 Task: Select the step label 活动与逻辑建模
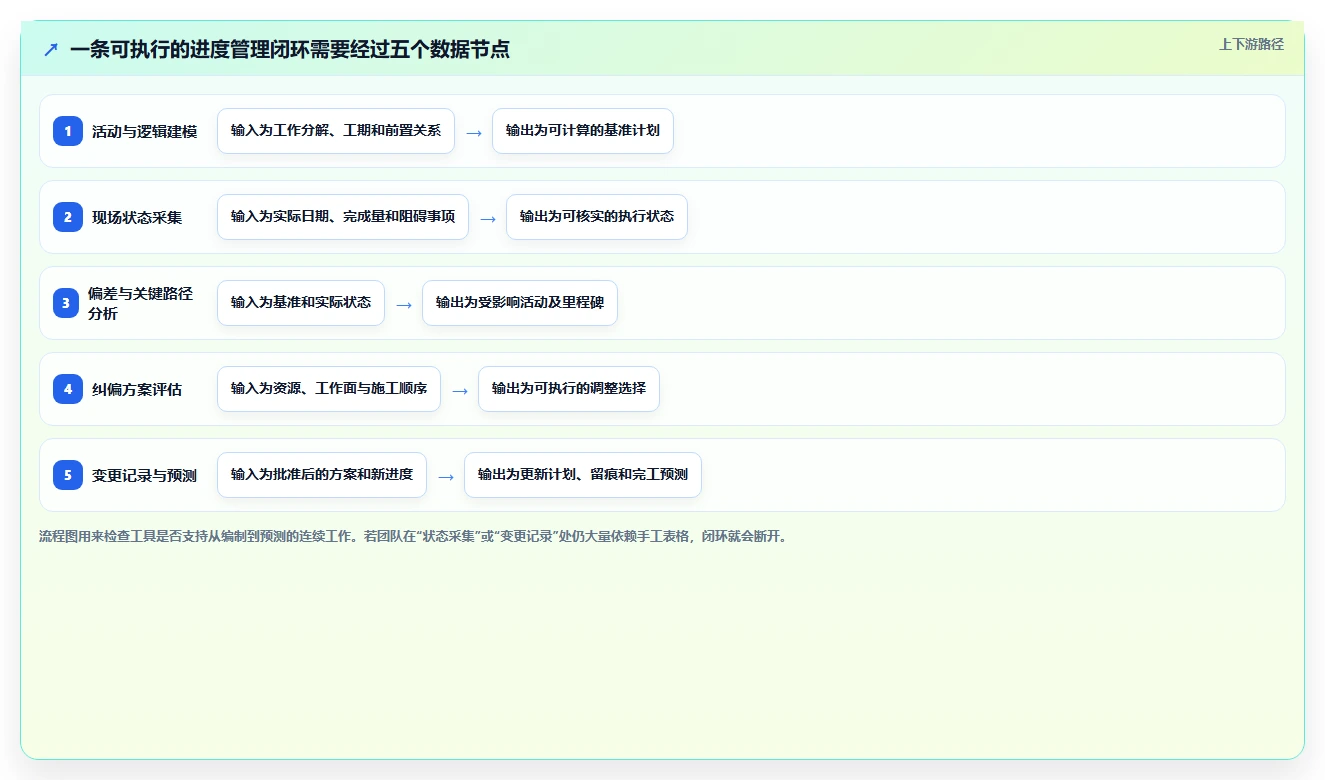tap(145, 131)
